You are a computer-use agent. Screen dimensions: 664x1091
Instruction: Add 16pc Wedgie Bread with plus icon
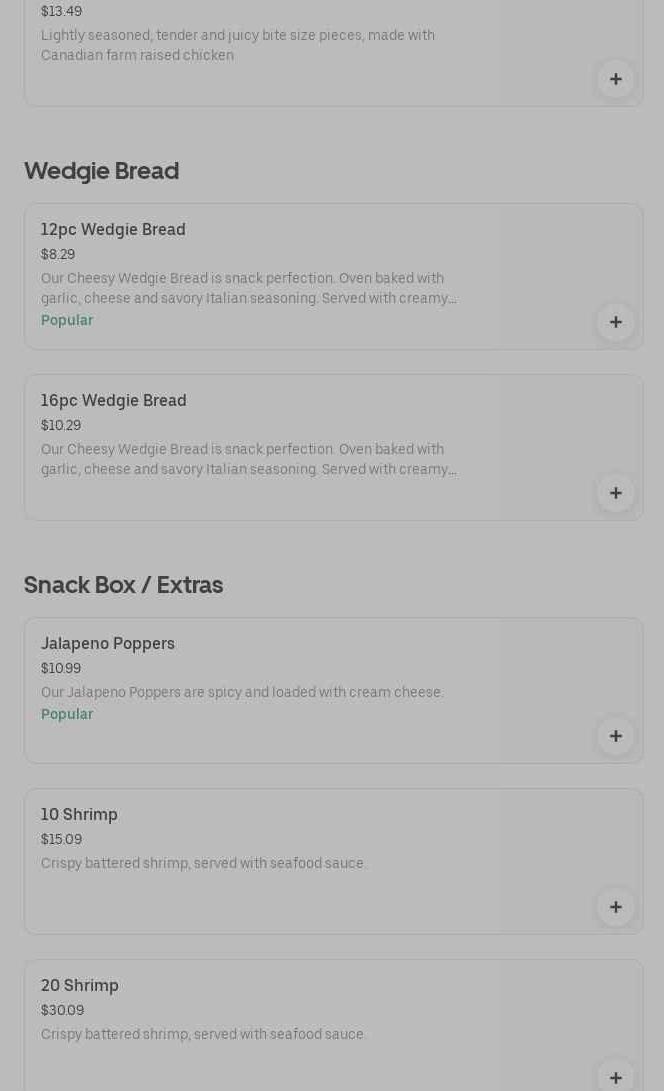tap(616, 493)
